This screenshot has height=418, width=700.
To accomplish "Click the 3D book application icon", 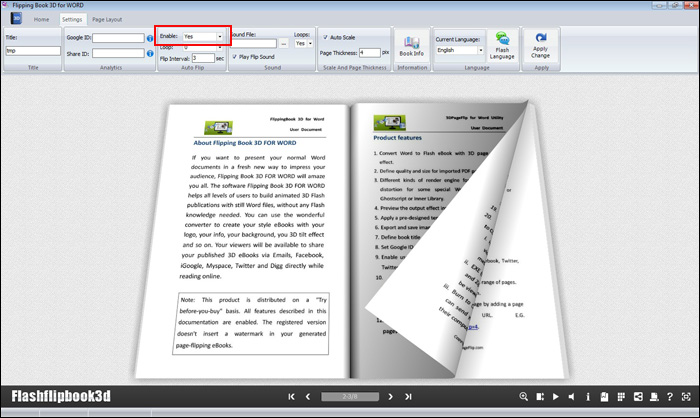I will coord(16,18).
